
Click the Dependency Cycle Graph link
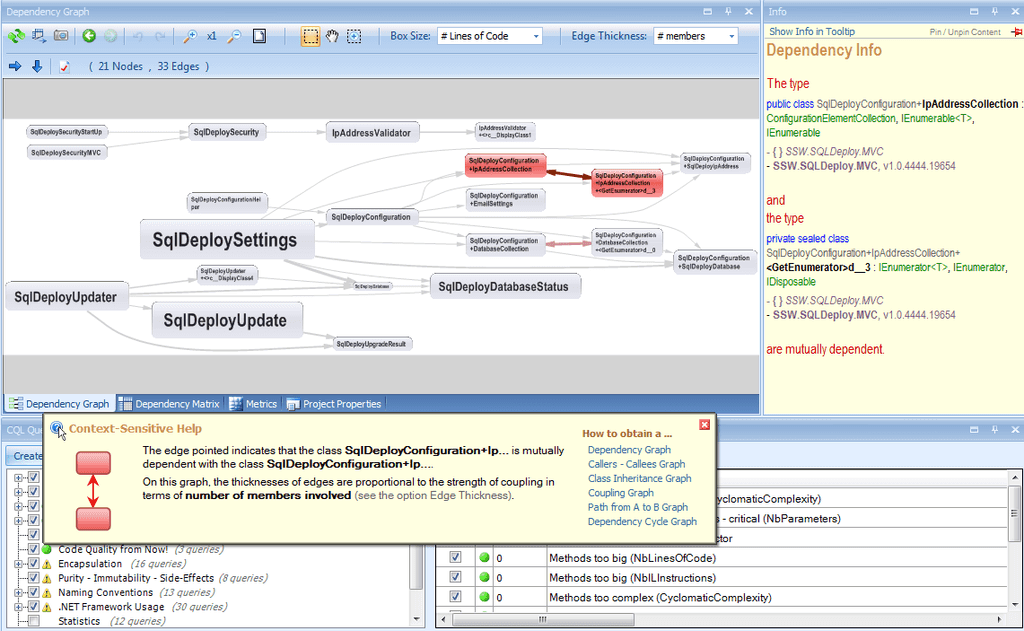click(x=640, y=521)
